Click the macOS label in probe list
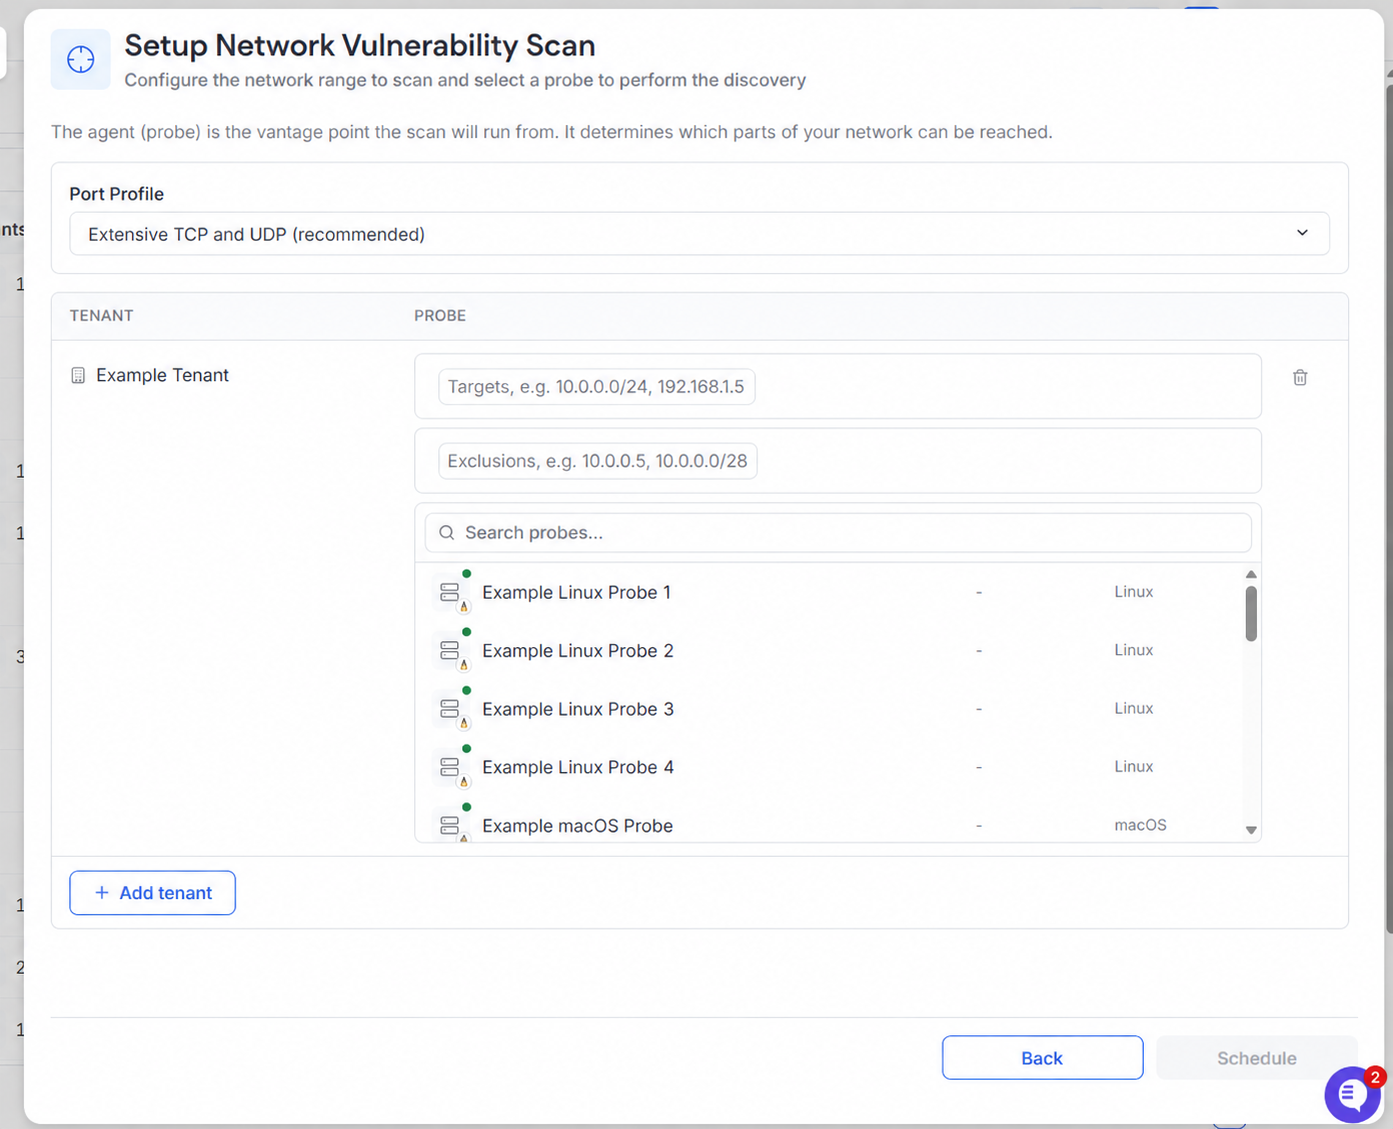The image size is (1393, 1129). 1140,825
